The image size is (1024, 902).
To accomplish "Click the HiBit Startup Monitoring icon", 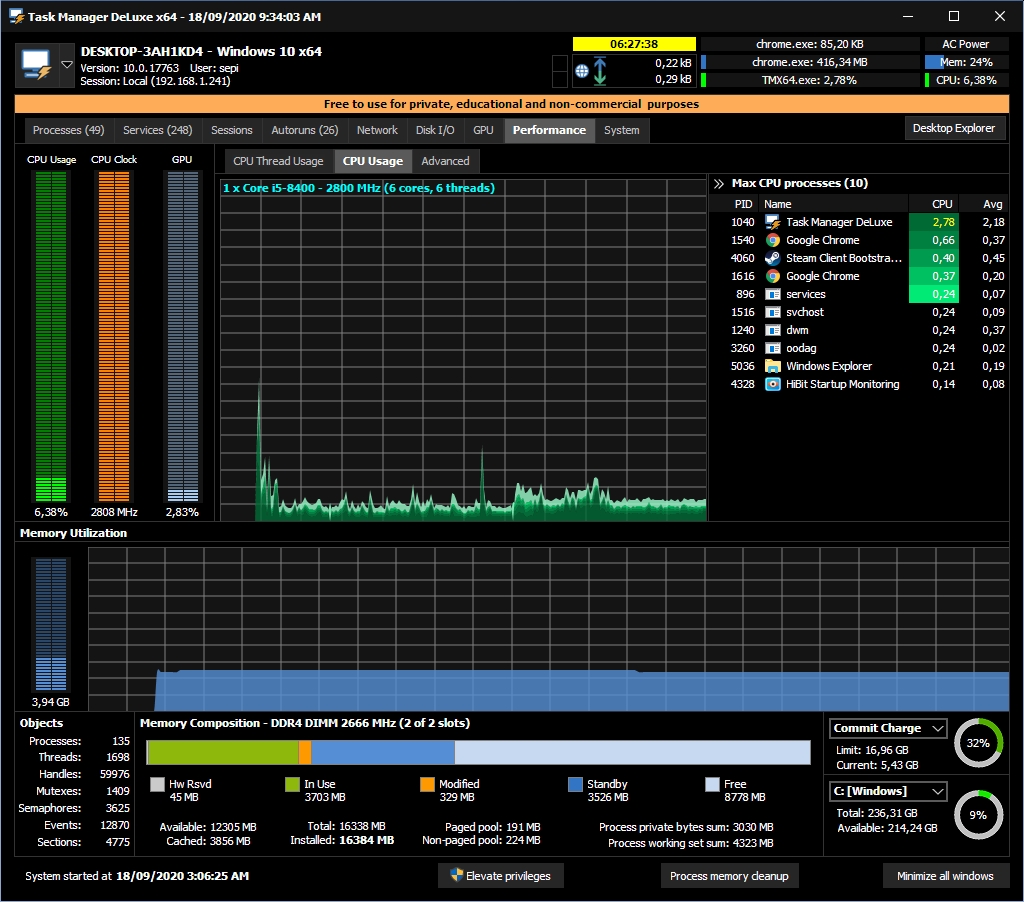I will 772,384.
